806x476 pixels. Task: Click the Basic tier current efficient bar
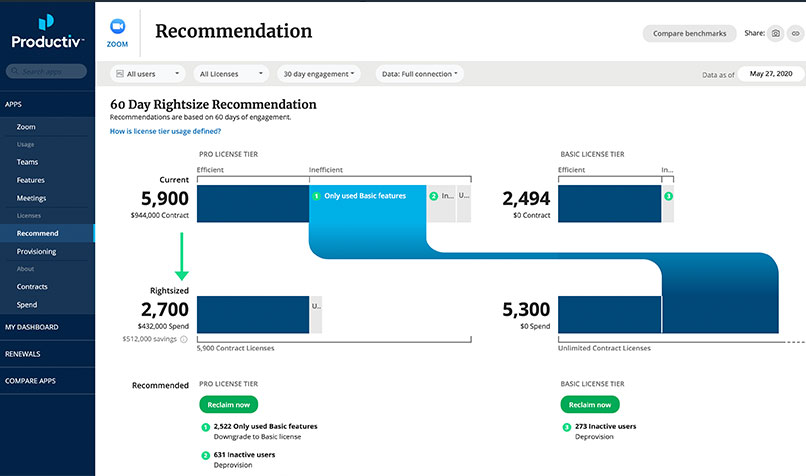(x=610, y=204)
